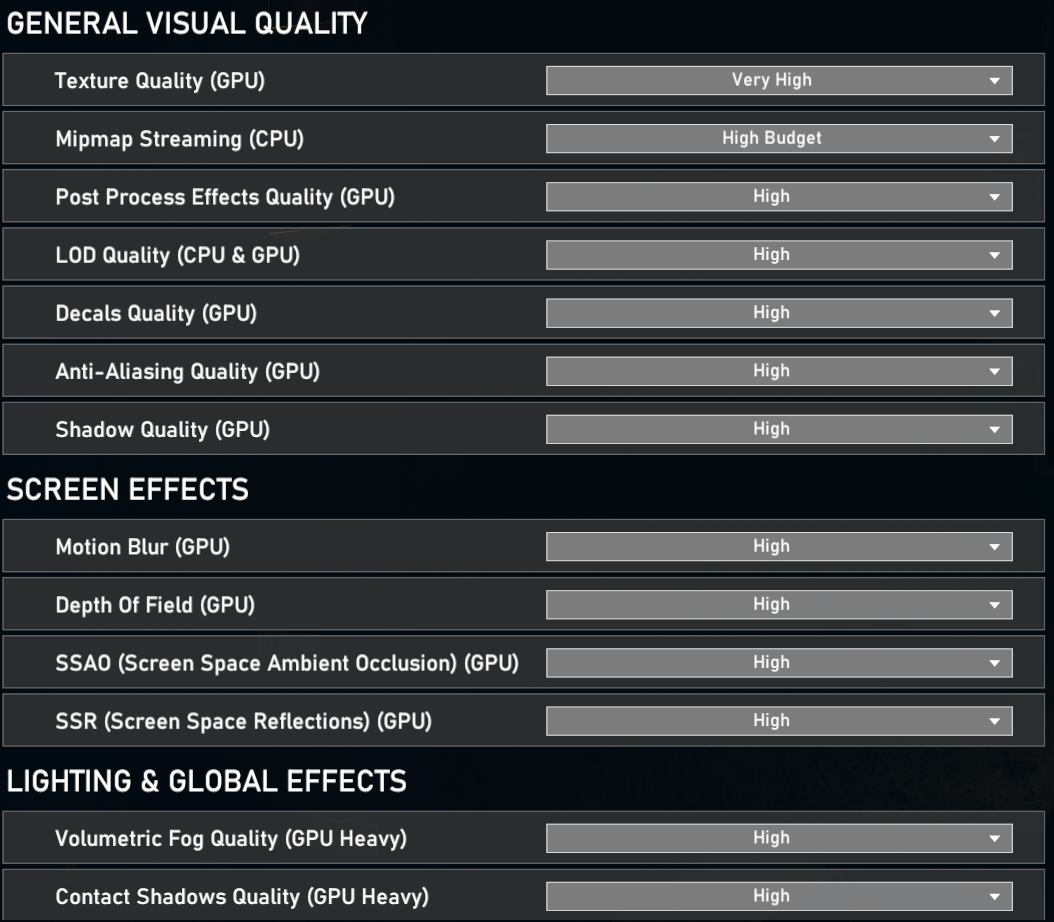Expand the SSAO quality dropdown

779,663
